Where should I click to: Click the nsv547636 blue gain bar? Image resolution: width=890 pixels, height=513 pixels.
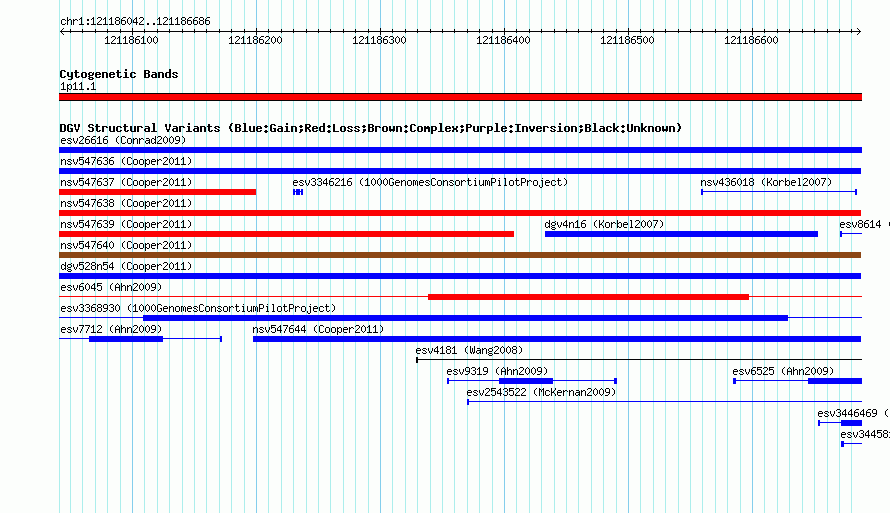[x=460, y=171]
